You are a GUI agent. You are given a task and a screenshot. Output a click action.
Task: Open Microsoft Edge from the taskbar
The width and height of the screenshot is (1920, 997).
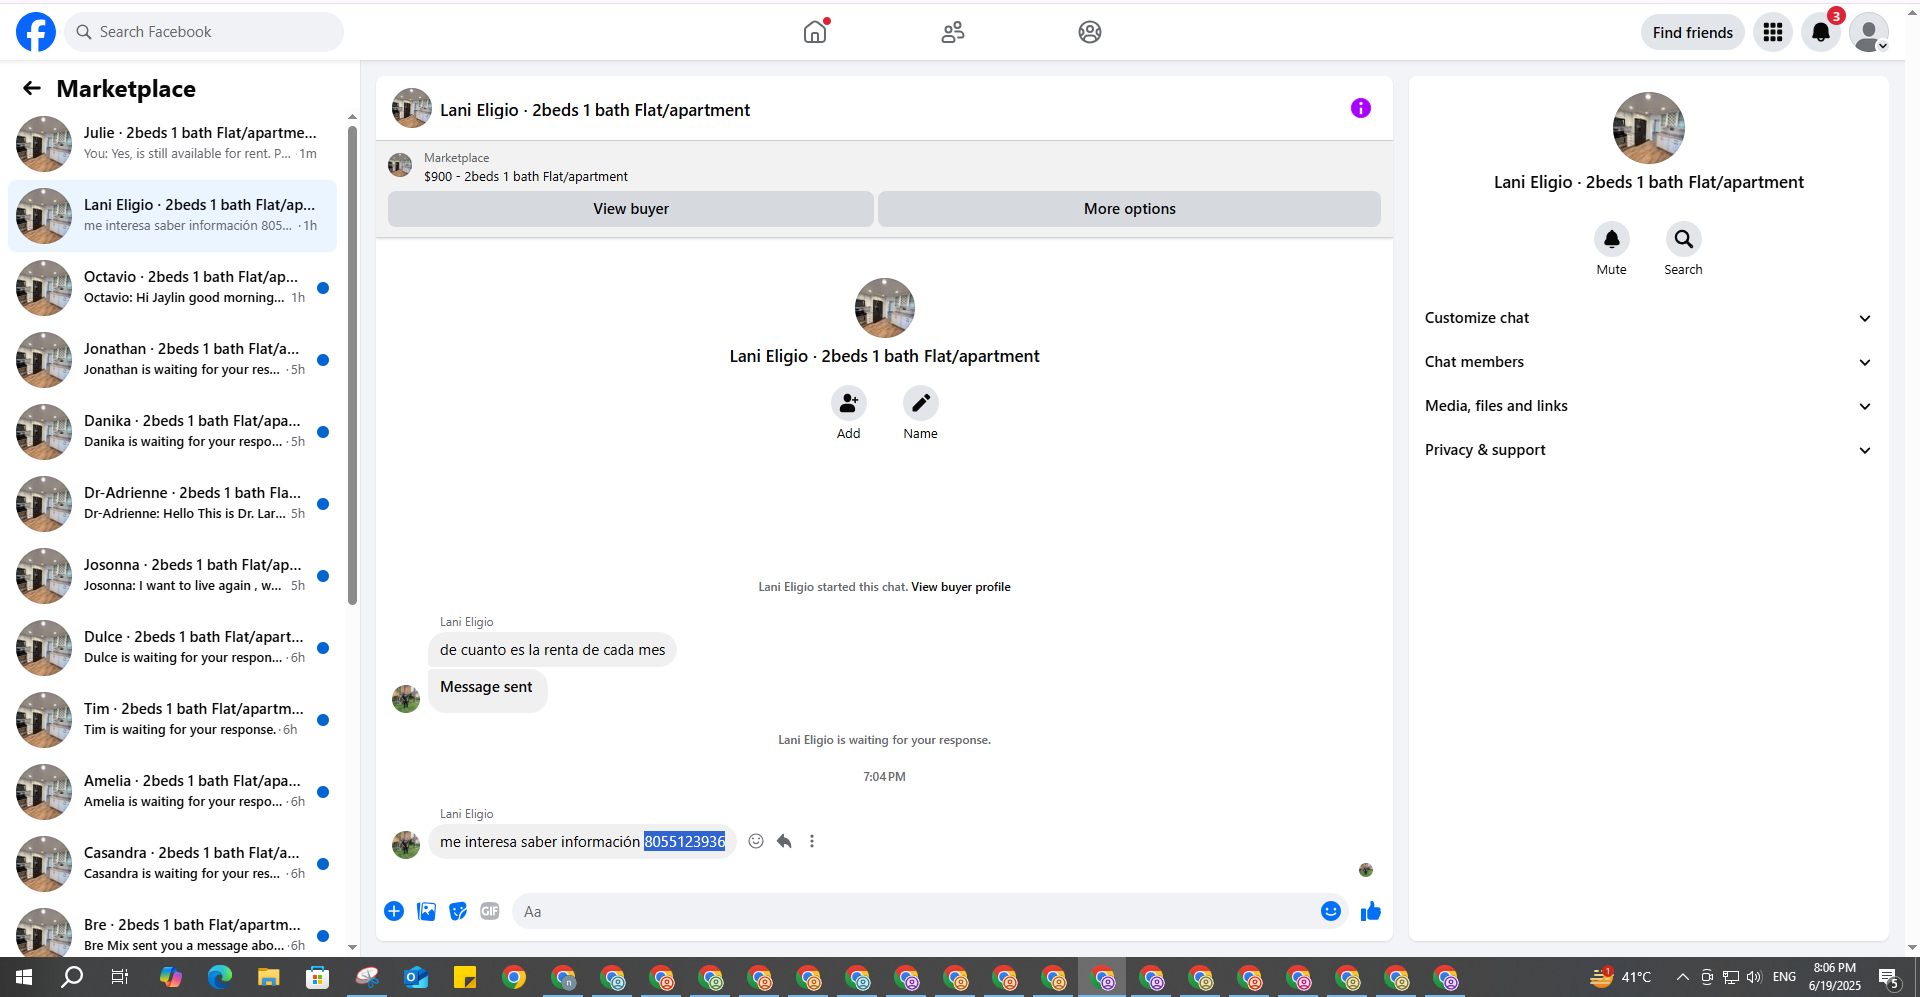(219, 977)
